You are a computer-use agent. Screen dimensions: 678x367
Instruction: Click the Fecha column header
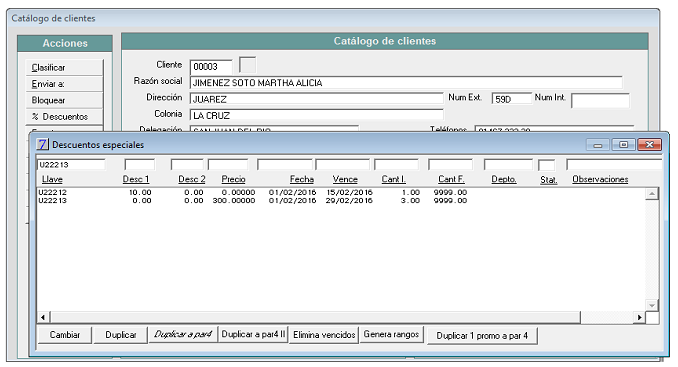[302, 179]
